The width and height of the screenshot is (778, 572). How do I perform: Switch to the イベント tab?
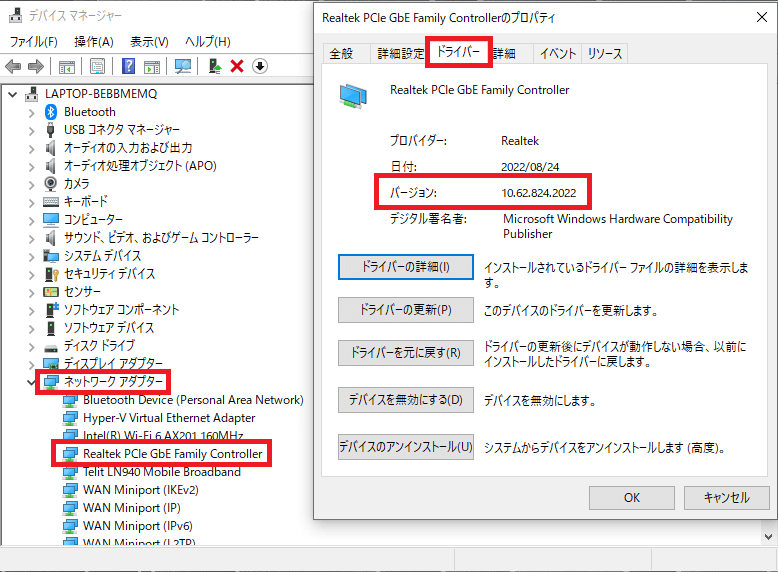point(557,53)
